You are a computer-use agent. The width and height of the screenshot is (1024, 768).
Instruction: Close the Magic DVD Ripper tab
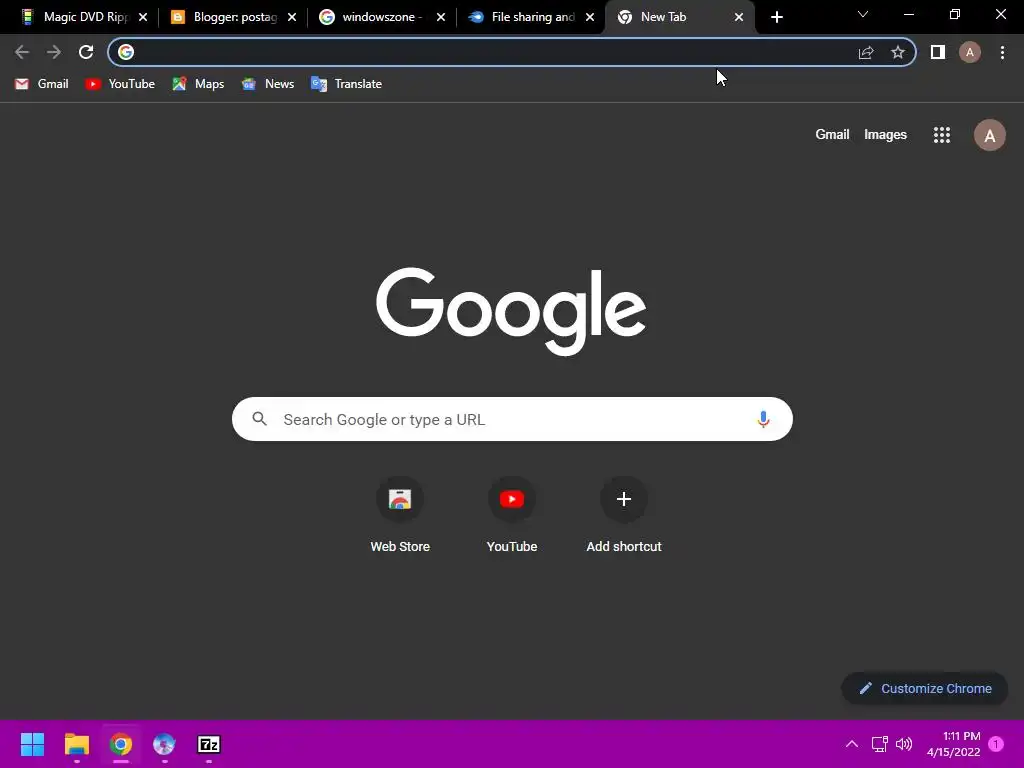143,18
